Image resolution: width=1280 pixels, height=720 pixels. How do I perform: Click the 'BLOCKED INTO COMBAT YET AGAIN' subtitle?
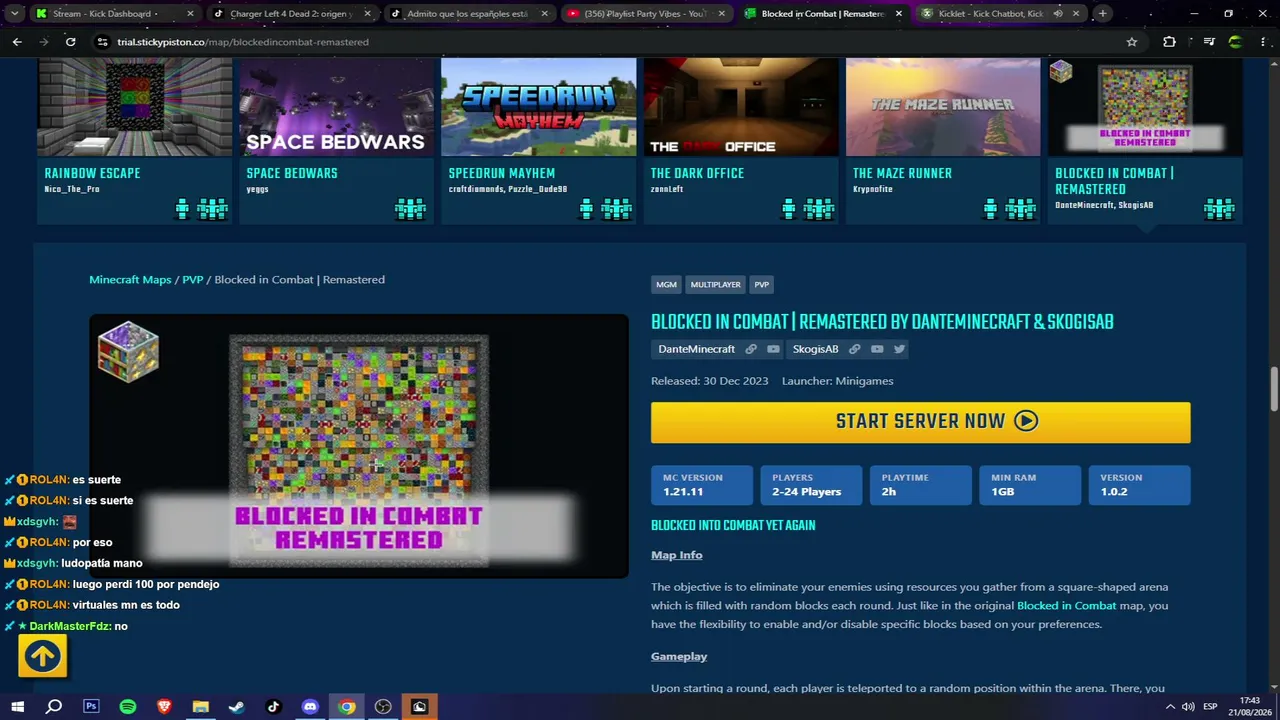tap(733, 525)
